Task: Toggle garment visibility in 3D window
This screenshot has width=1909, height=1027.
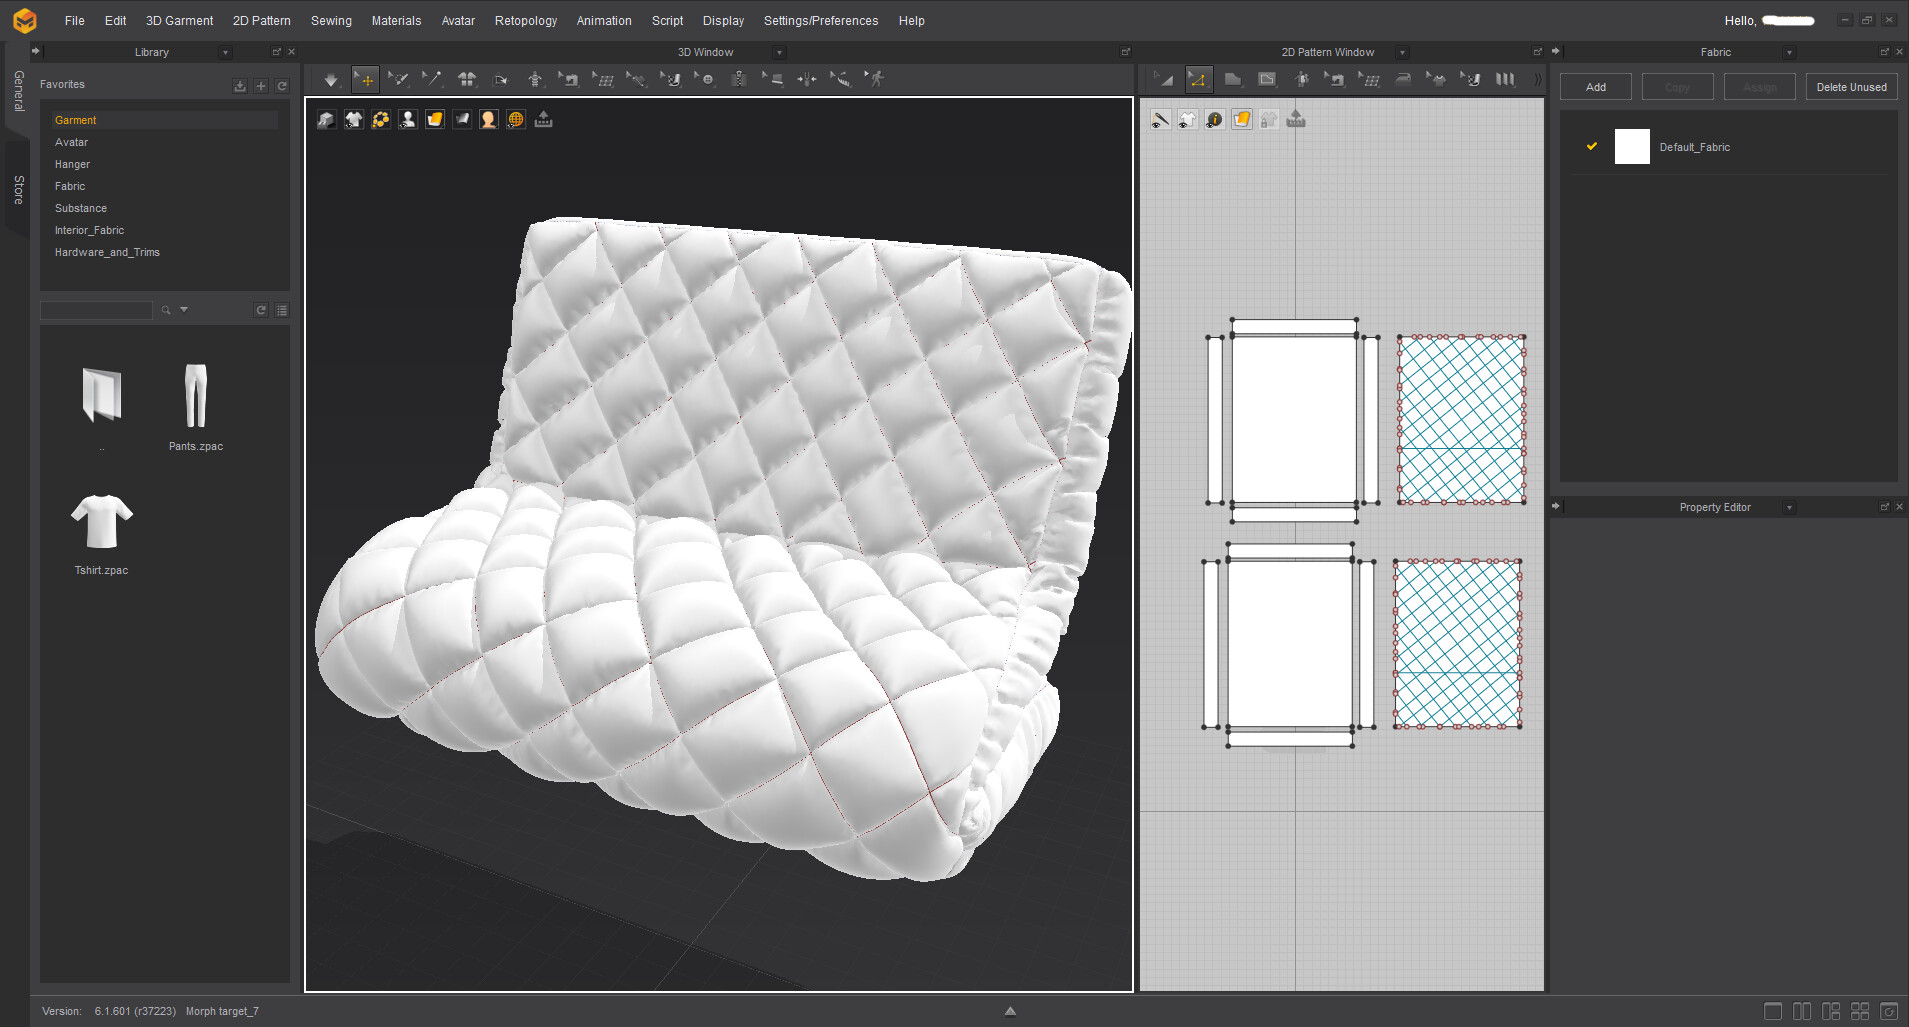Action: pyautogui.click(x=354, y=120)
